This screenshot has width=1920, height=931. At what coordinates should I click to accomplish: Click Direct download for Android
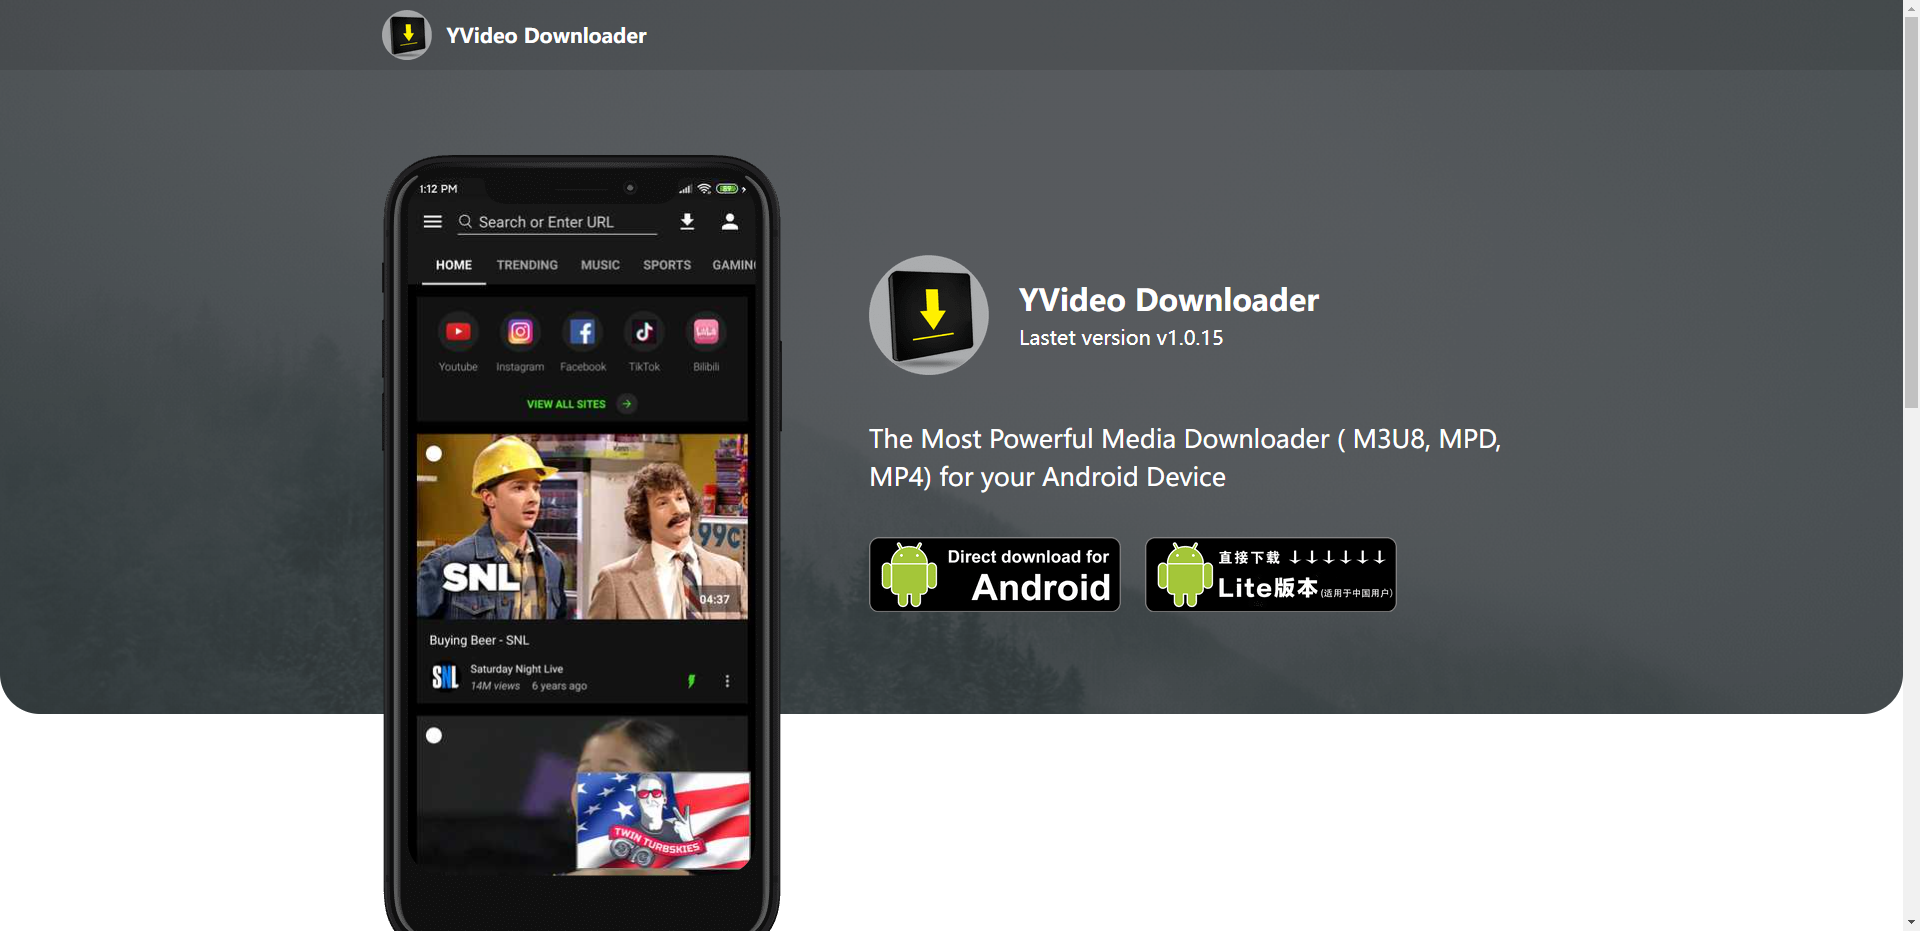tap(994, 574)
